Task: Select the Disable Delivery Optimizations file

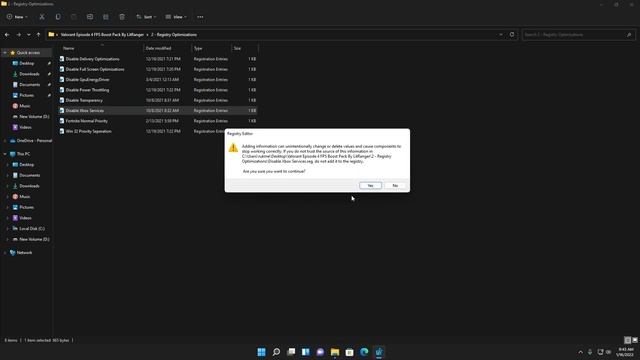Action: [157, 59]
